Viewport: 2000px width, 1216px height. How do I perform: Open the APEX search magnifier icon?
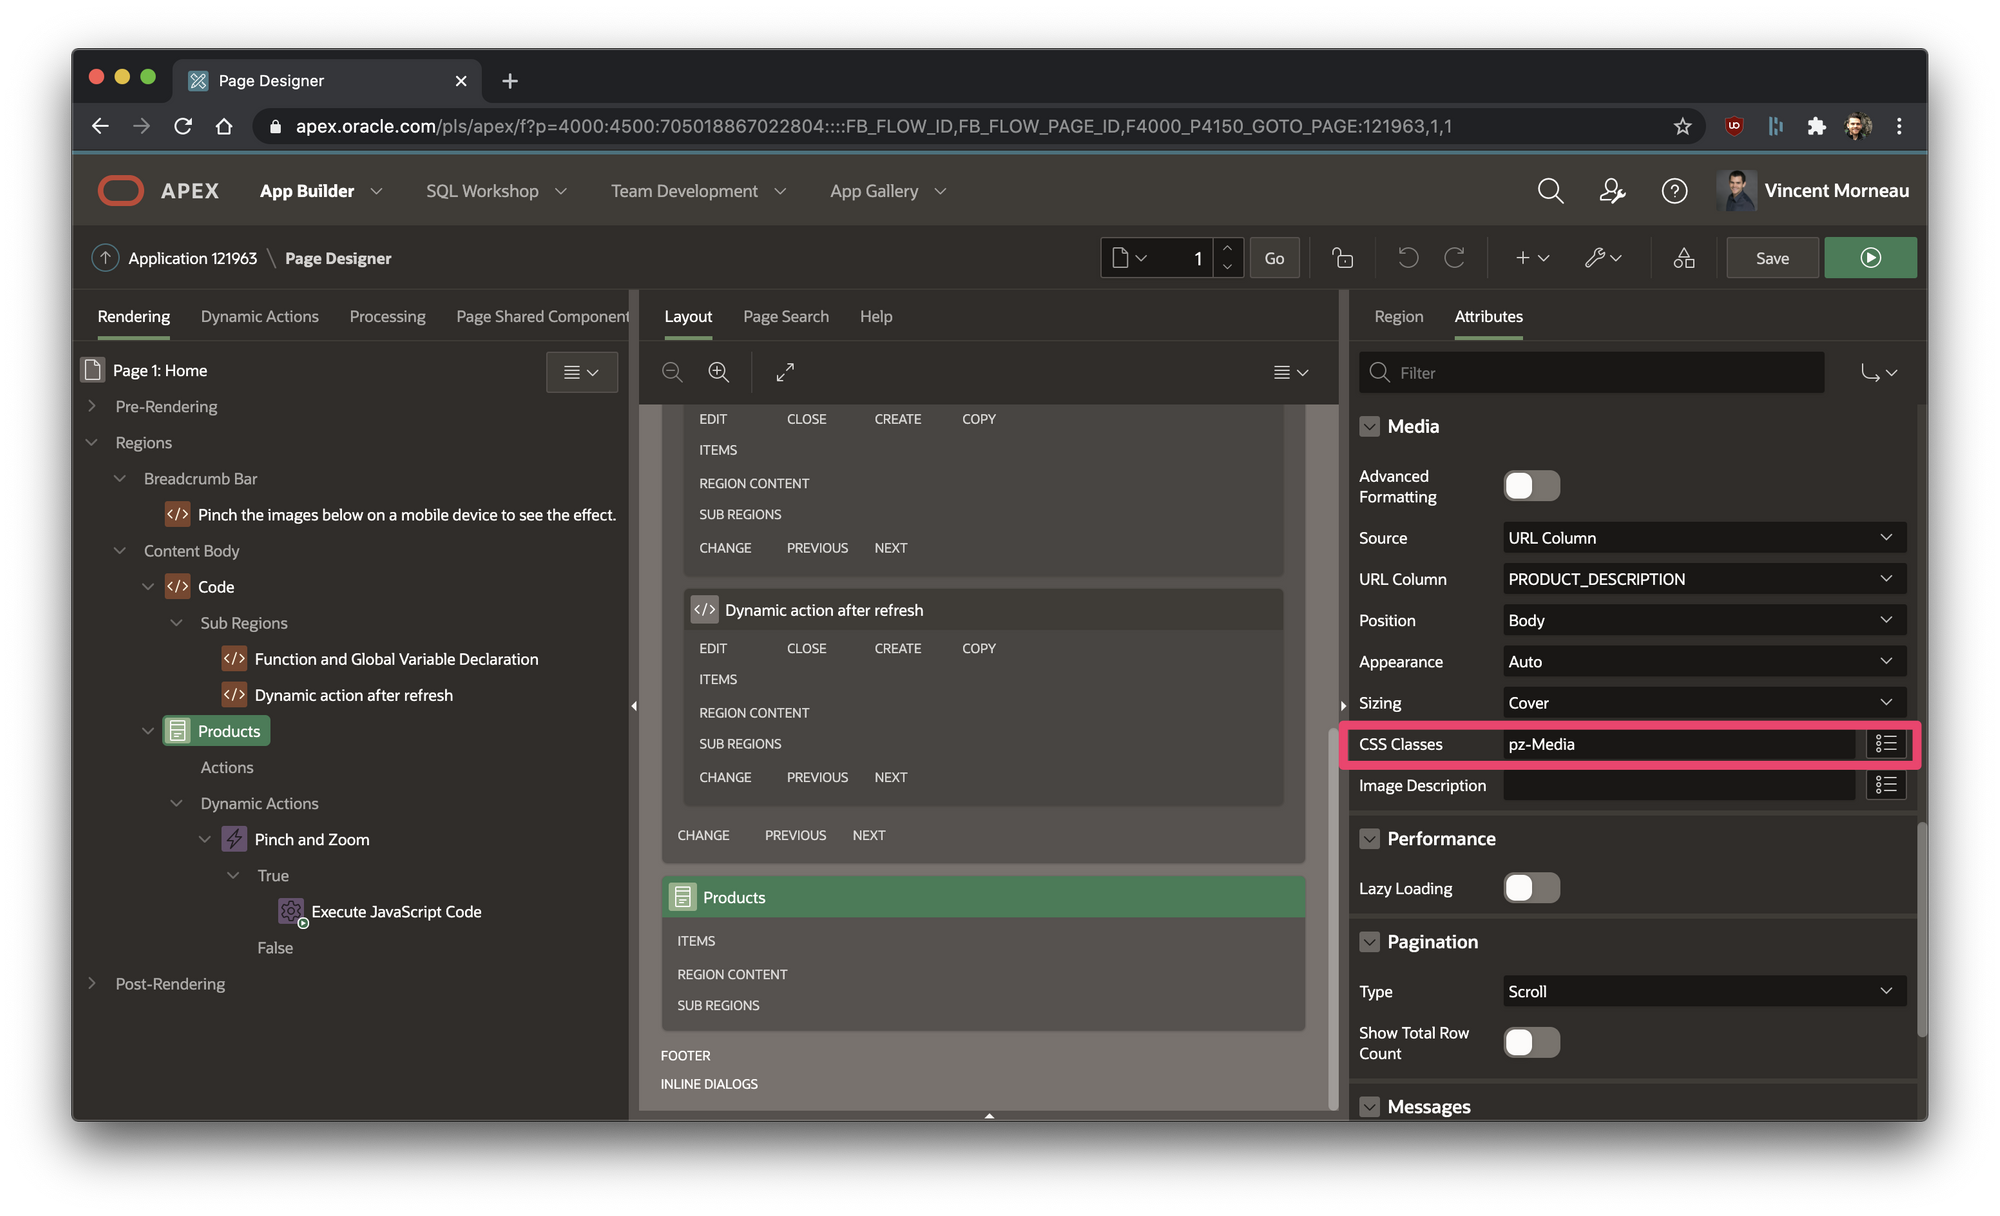pyautogui.click(x=1550, y=191)
